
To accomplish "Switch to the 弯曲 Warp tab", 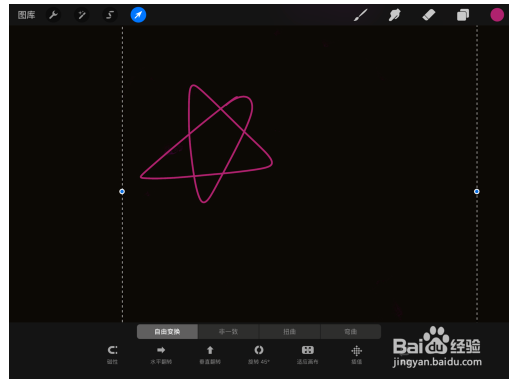I will (351, 332).
